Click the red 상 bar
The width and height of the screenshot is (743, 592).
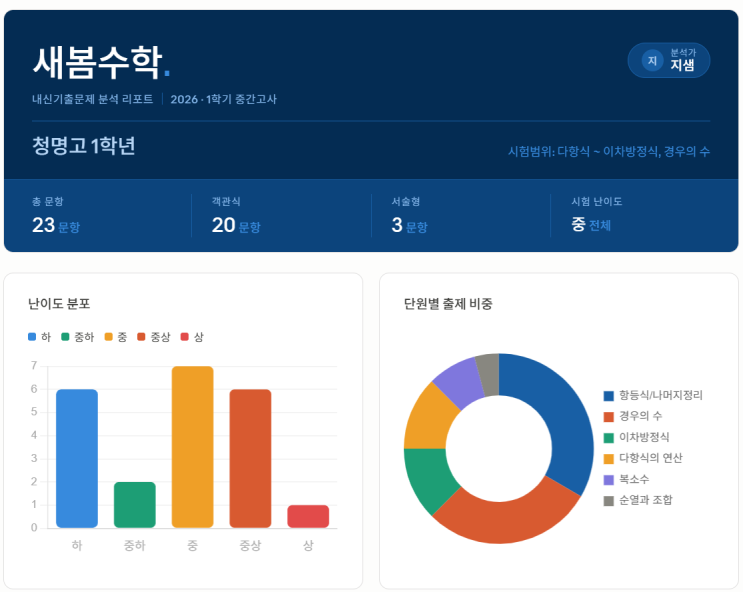coord(308,516)
